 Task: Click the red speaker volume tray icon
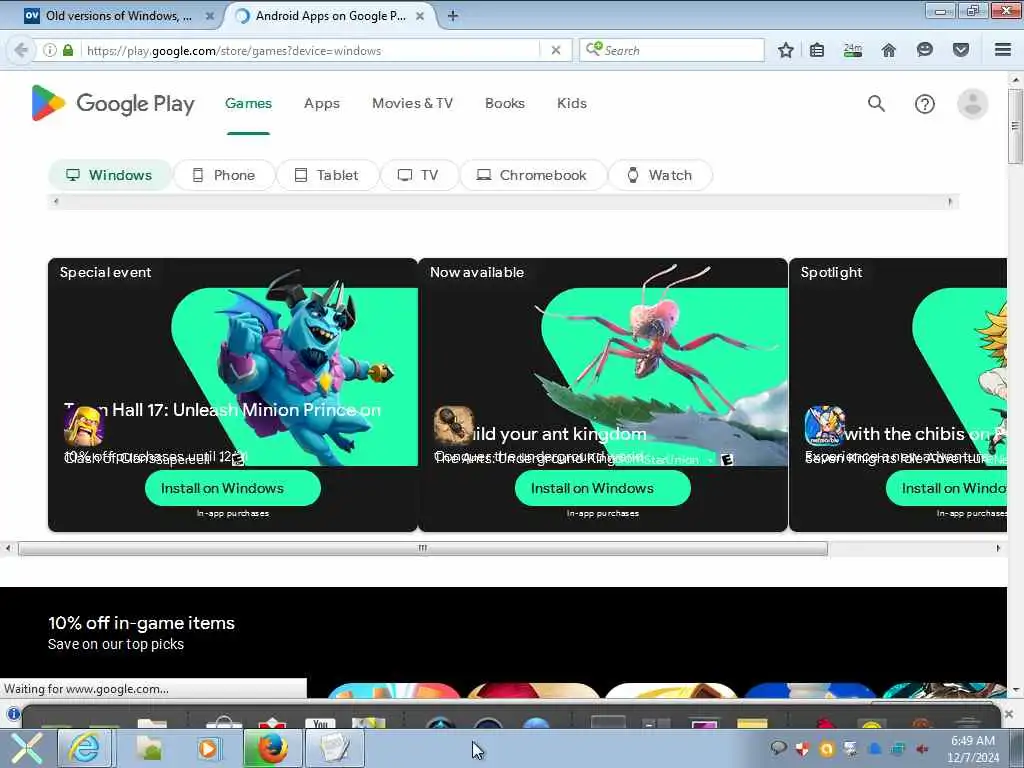pos(923,749)
